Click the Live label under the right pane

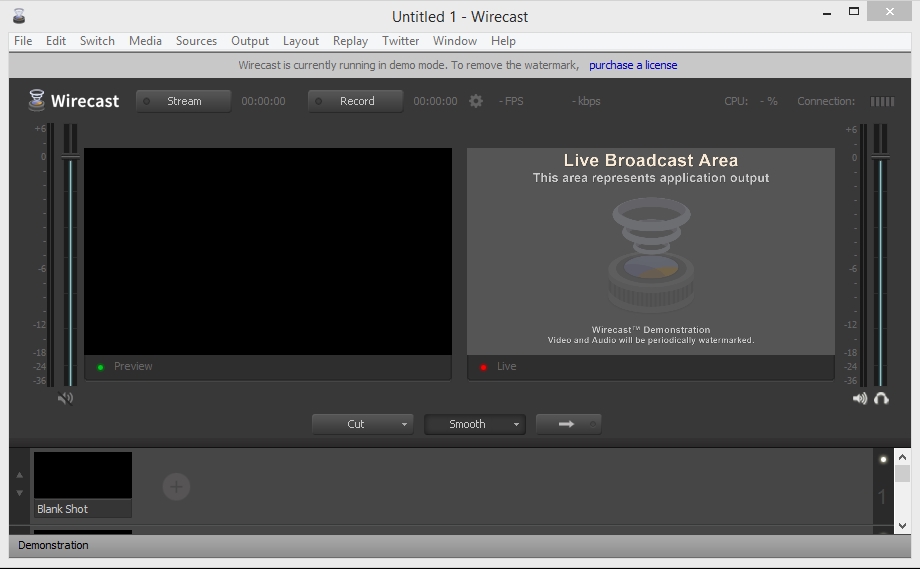click(x=506, y=366)
